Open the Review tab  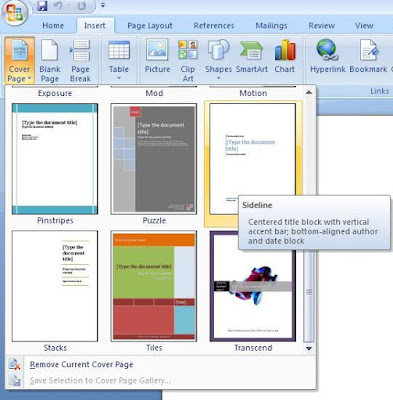(x=321, y=26)
